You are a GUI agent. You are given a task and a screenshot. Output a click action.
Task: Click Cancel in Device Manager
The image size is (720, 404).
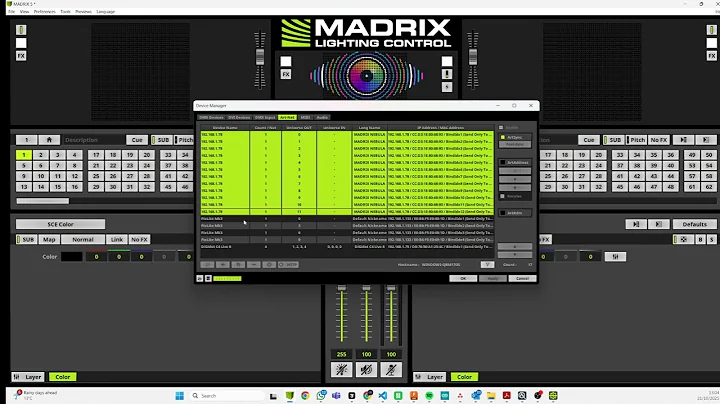point(522,278)
